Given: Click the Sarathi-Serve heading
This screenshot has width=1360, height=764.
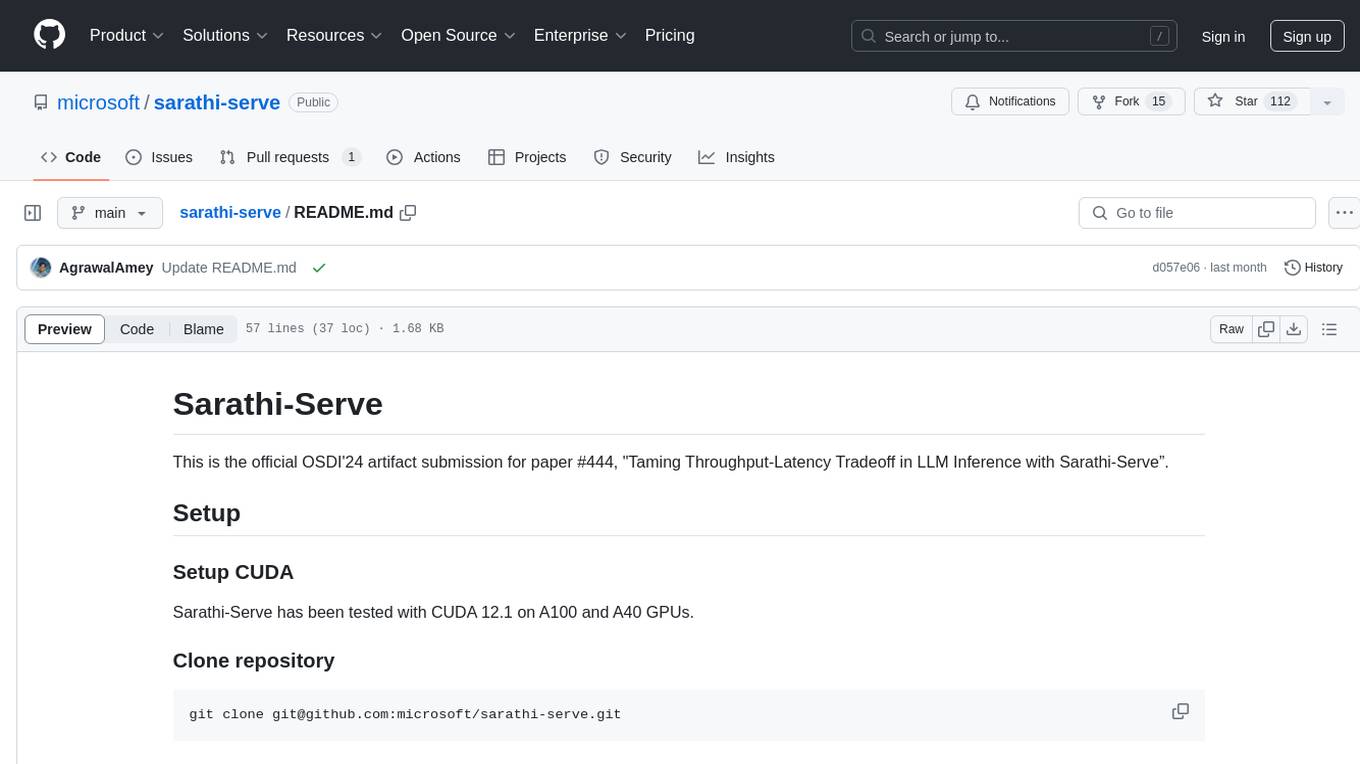Looking at the screenshot, I should (x=278, y=404).
